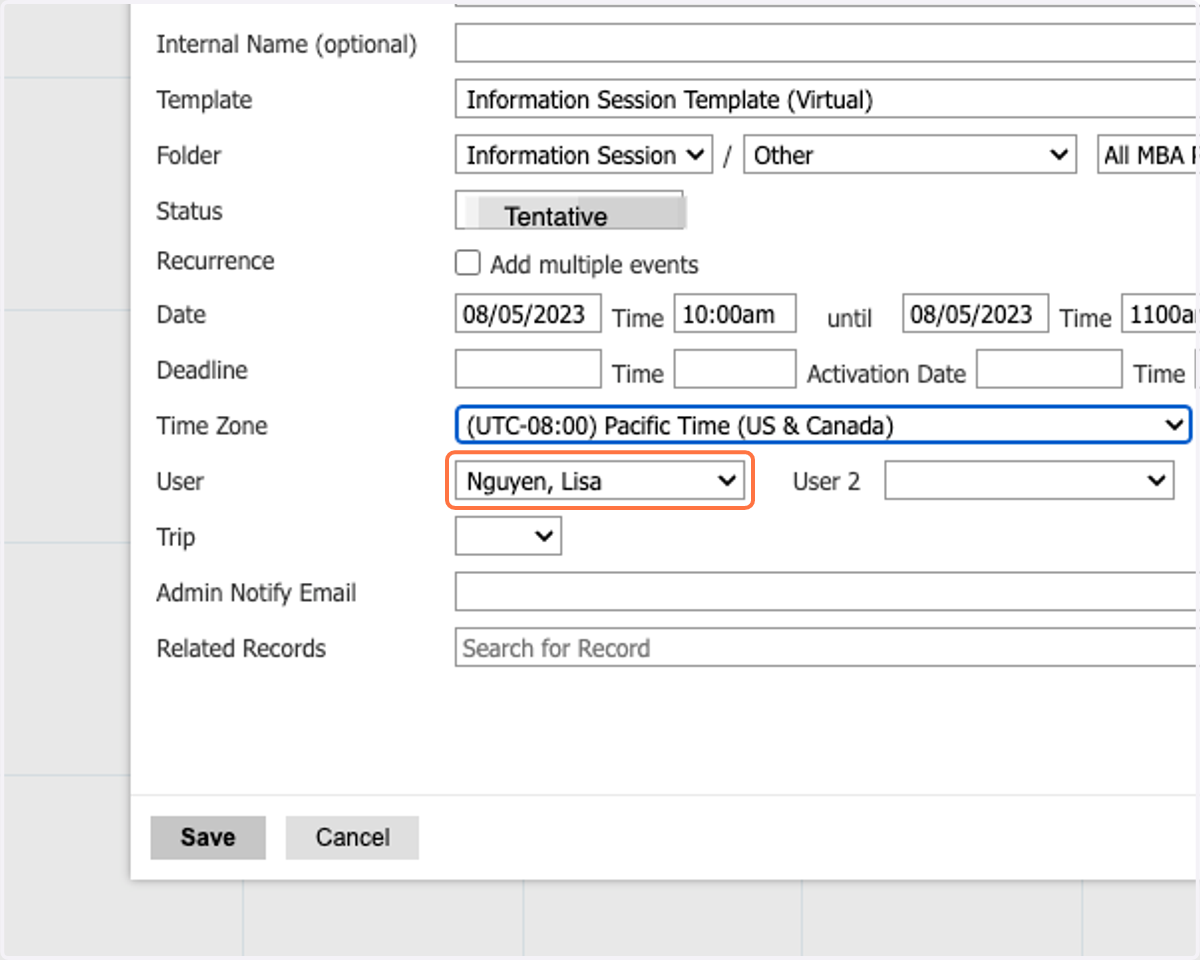This screenshot has width=1200, height=960.
Task: Click the Internal Name input field
Action: (827, 44)
